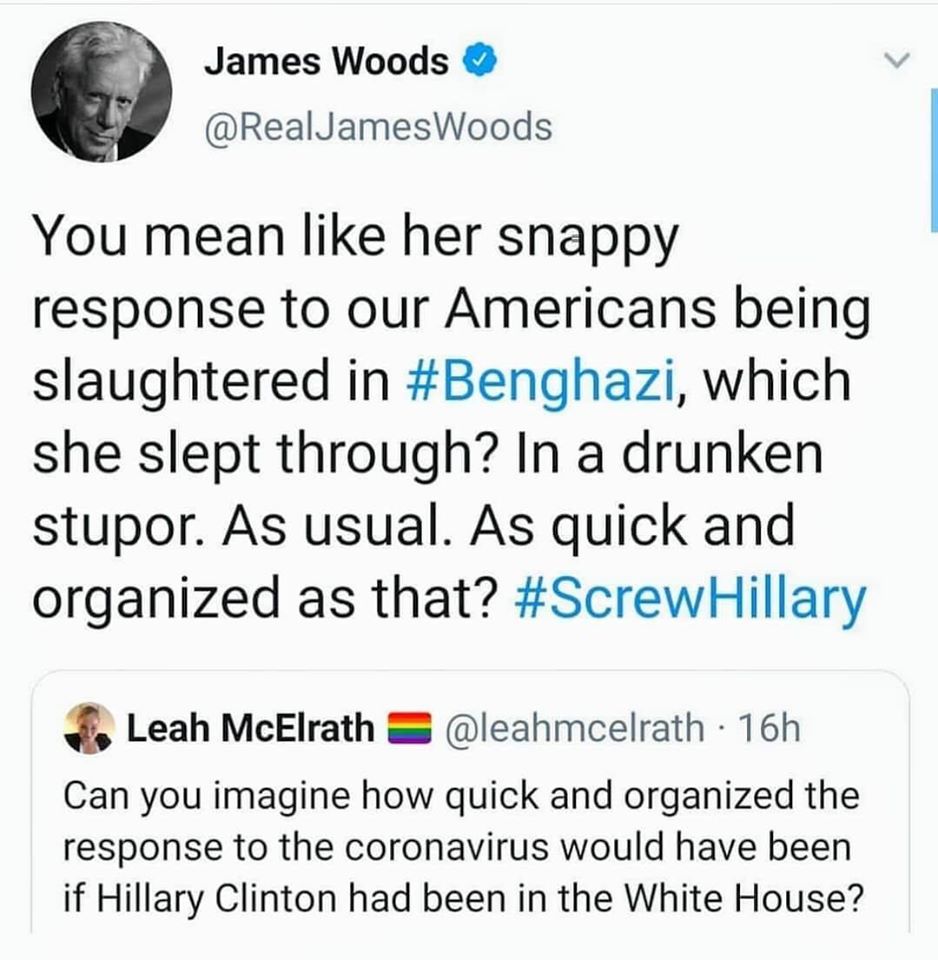Screen dimensions: 938x960
Task: Open the @RealJamesWoods handle link
Action: [378, 127]
